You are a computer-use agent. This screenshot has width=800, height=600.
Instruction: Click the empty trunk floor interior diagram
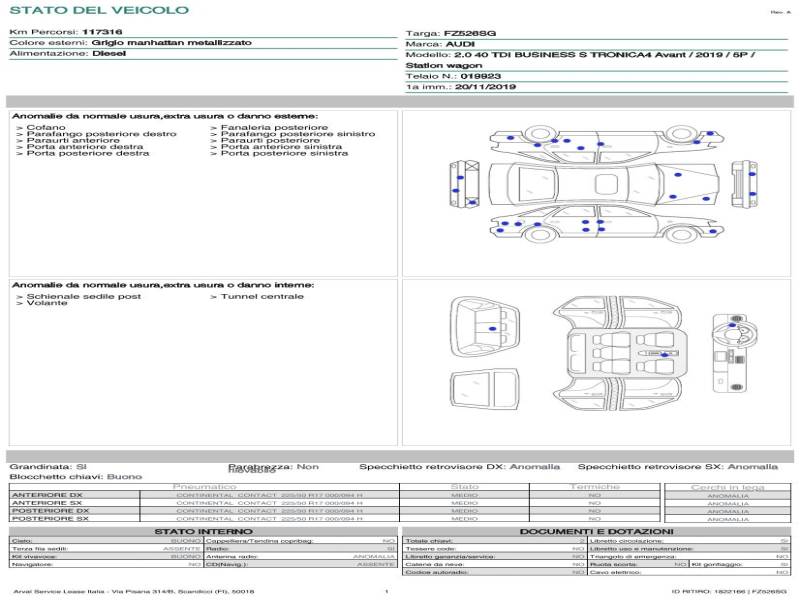point(485,390)
